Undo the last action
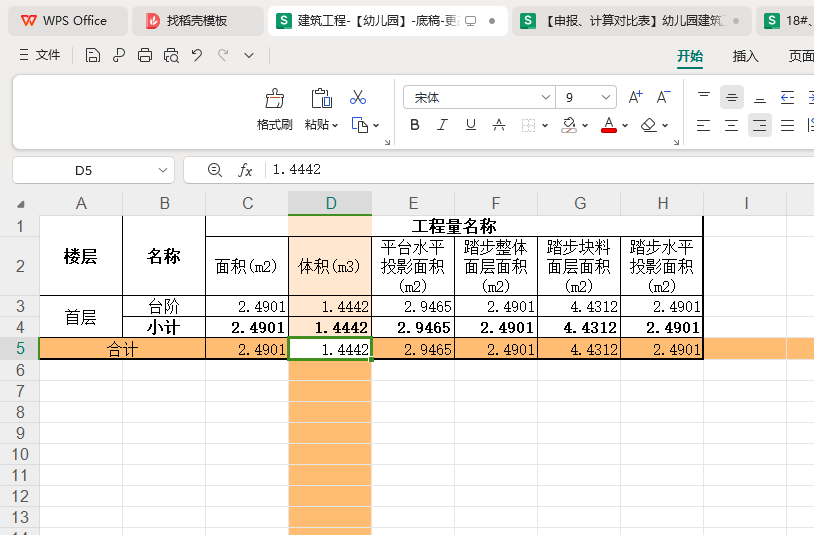 point(197,55)
